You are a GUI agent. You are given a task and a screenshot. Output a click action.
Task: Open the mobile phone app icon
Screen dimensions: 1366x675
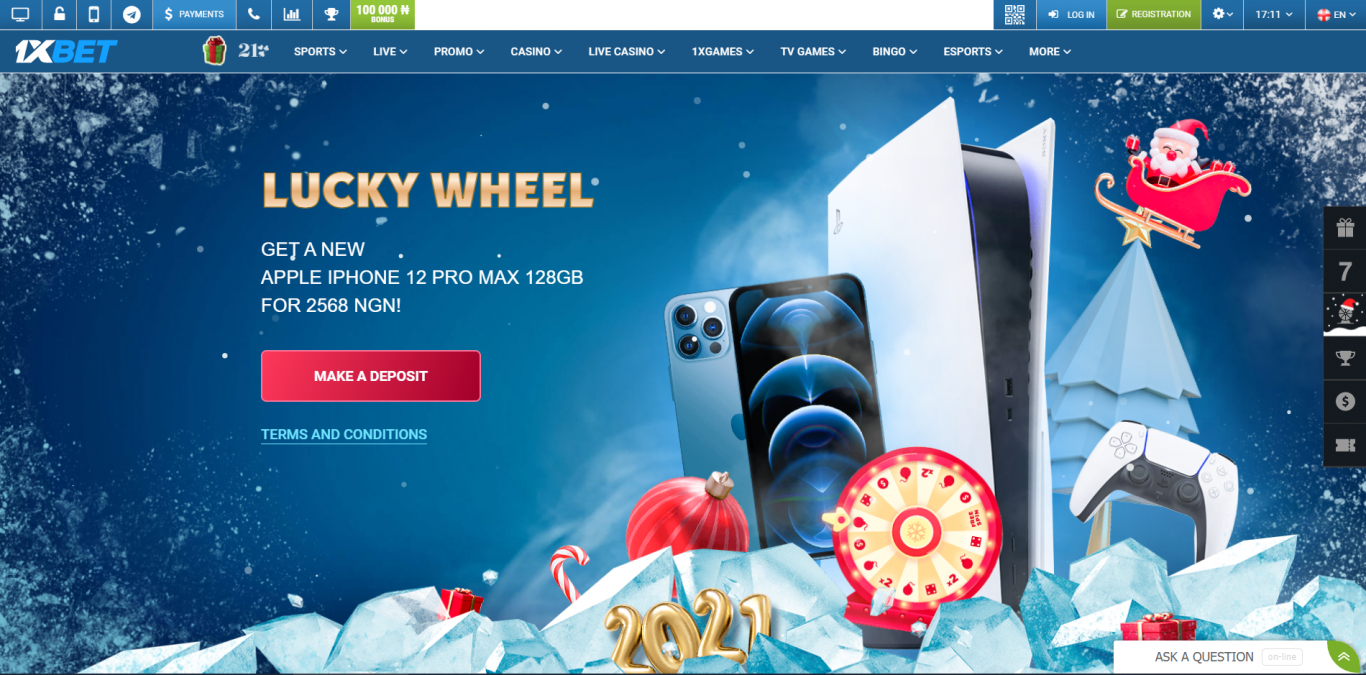[94, 14]
